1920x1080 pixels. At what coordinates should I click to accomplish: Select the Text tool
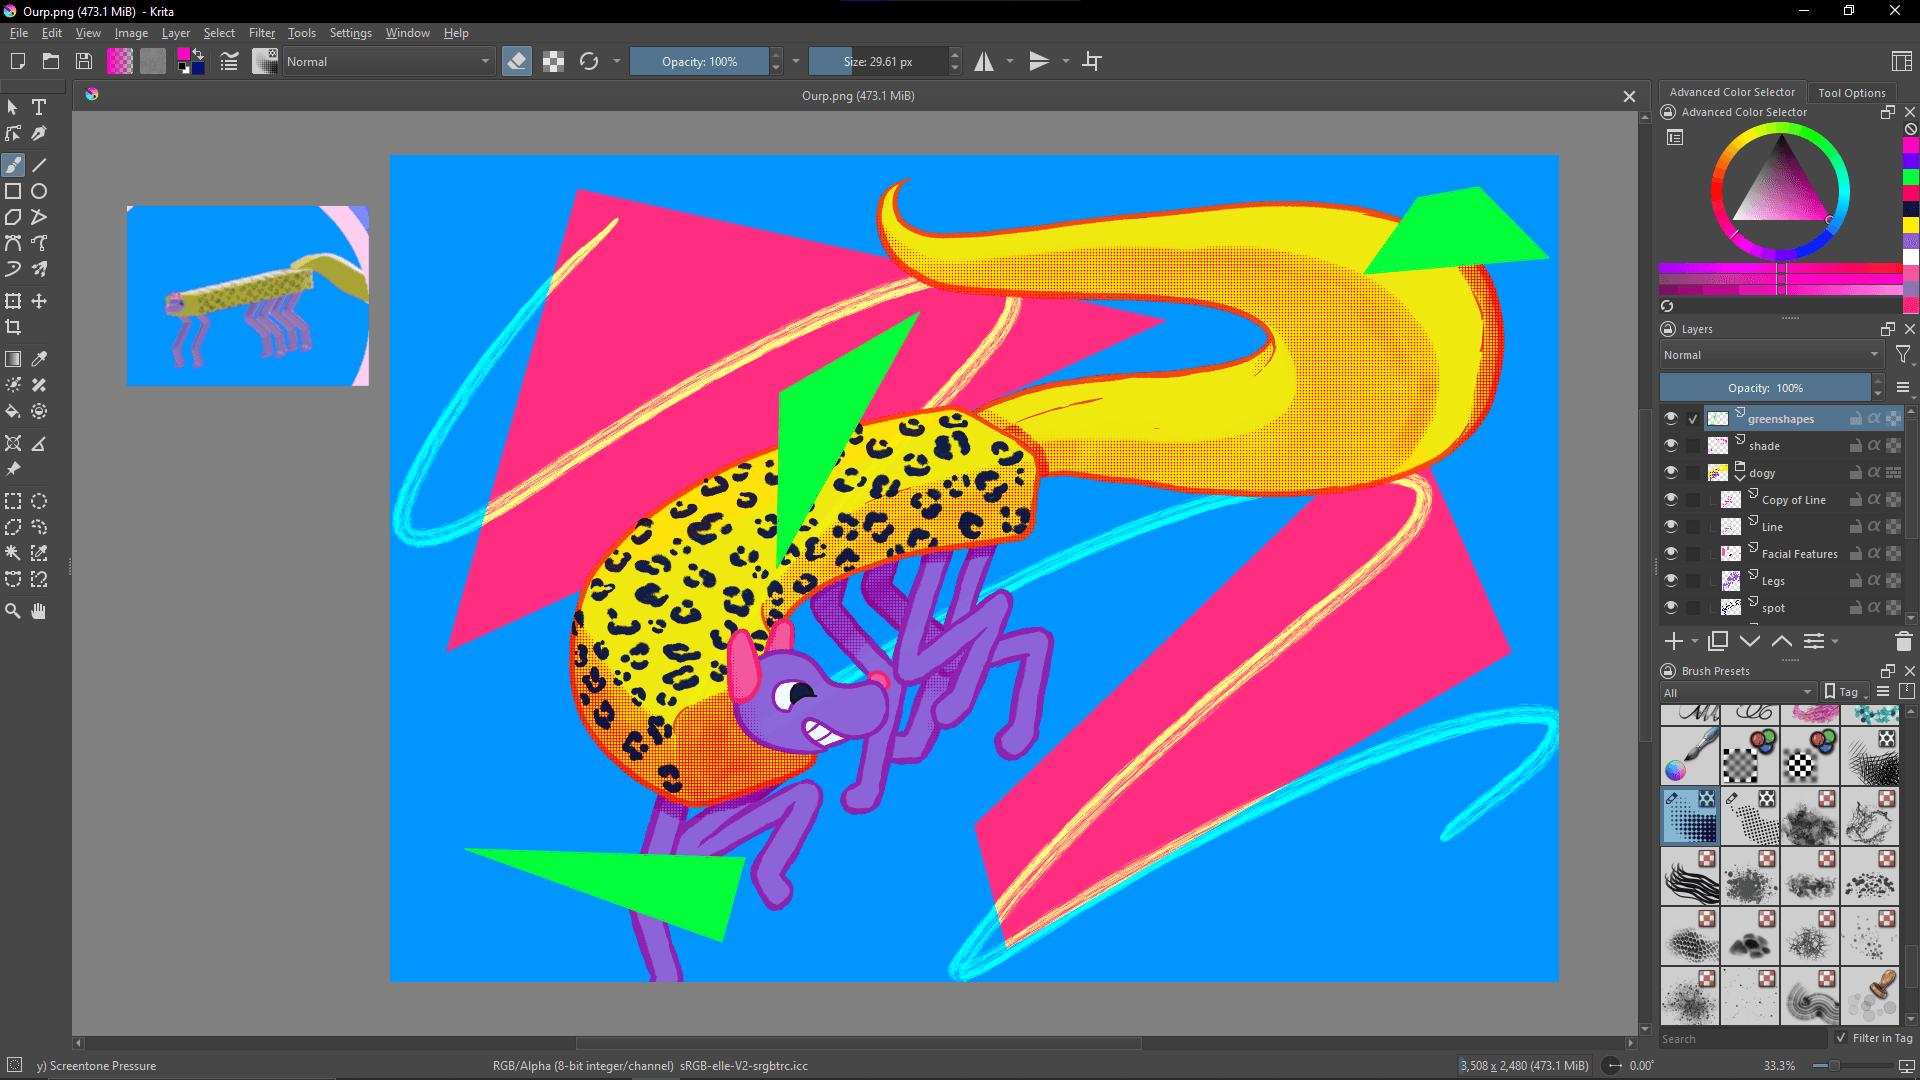[39, 107]
